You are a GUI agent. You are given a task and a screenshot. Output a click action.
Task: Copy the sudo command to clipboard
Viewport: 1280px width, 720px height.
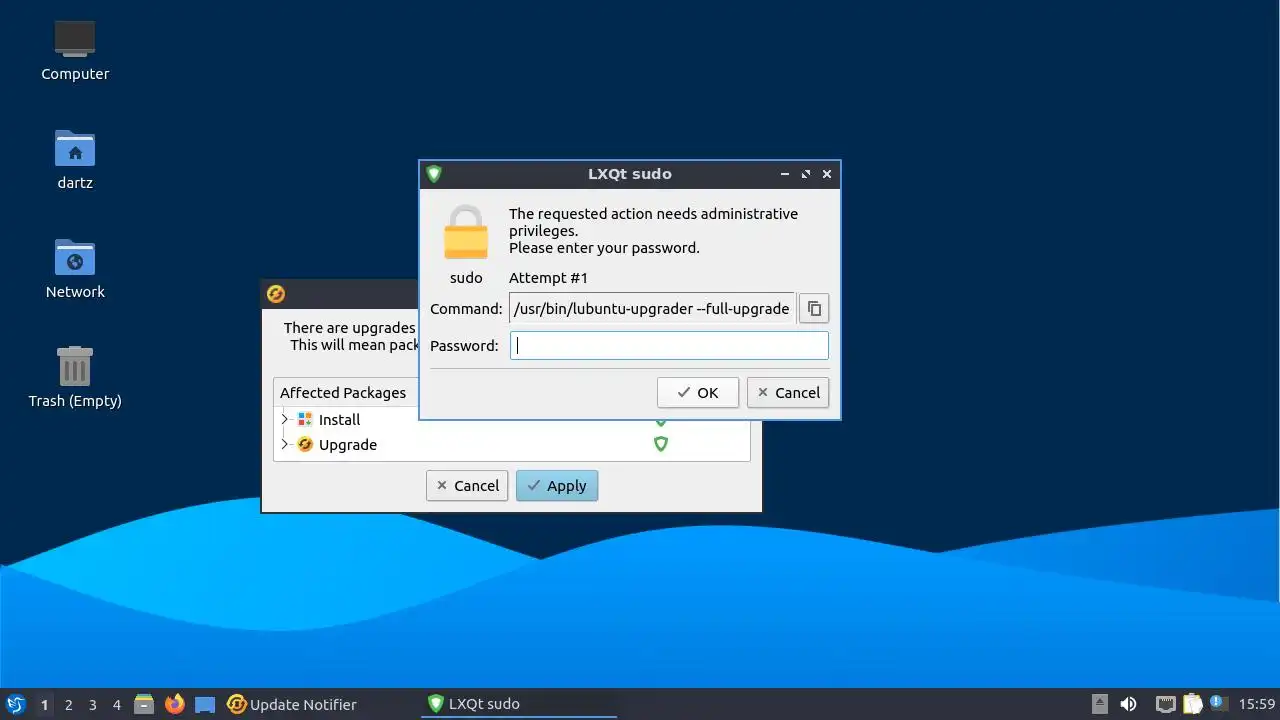pos(814,309)
